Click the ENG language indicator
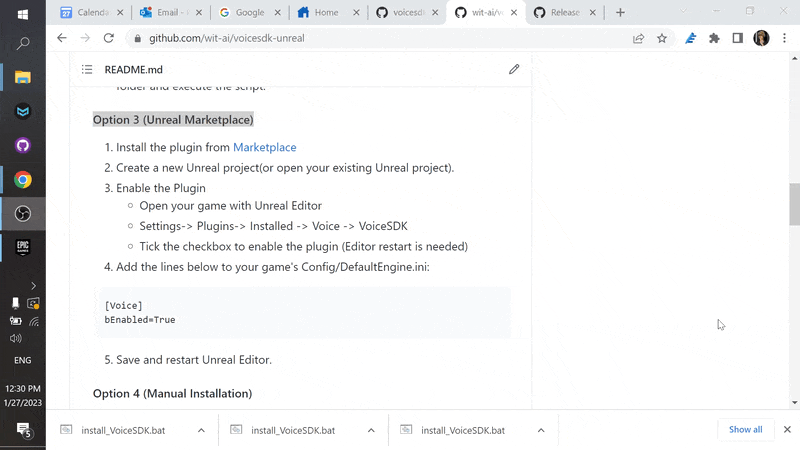The height and width of the screenshot is (450, 800). click(x=22, y=360)
